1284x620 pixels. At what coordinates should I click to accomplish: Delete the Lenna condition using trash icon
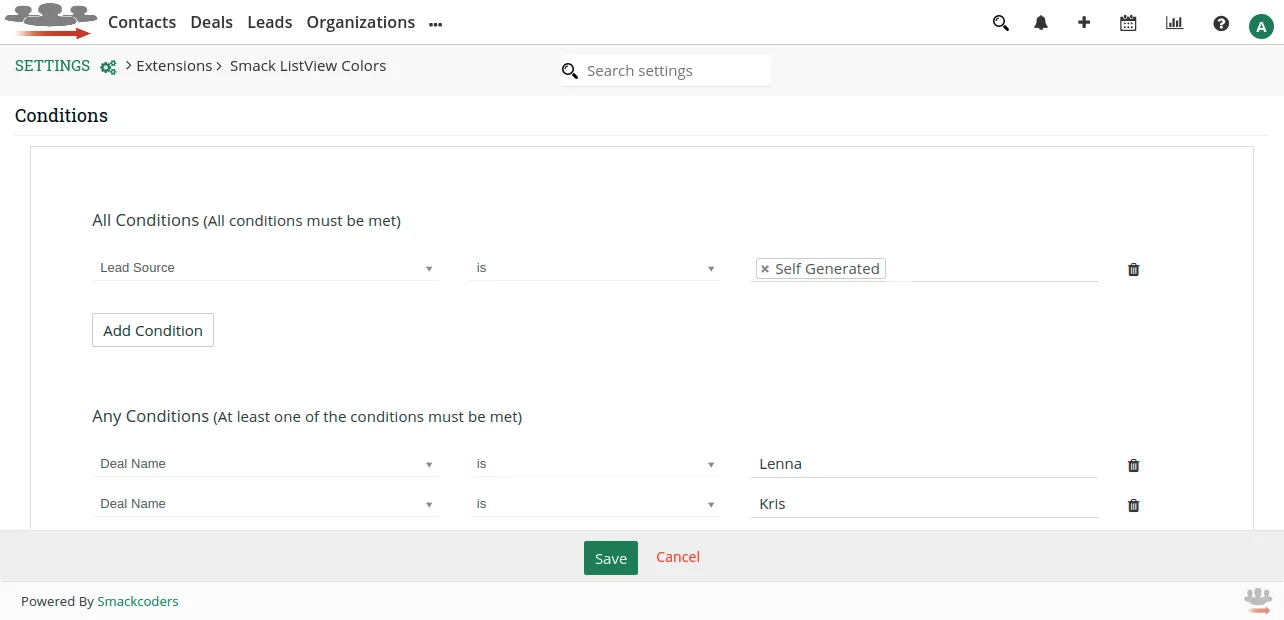point(1133,465)
